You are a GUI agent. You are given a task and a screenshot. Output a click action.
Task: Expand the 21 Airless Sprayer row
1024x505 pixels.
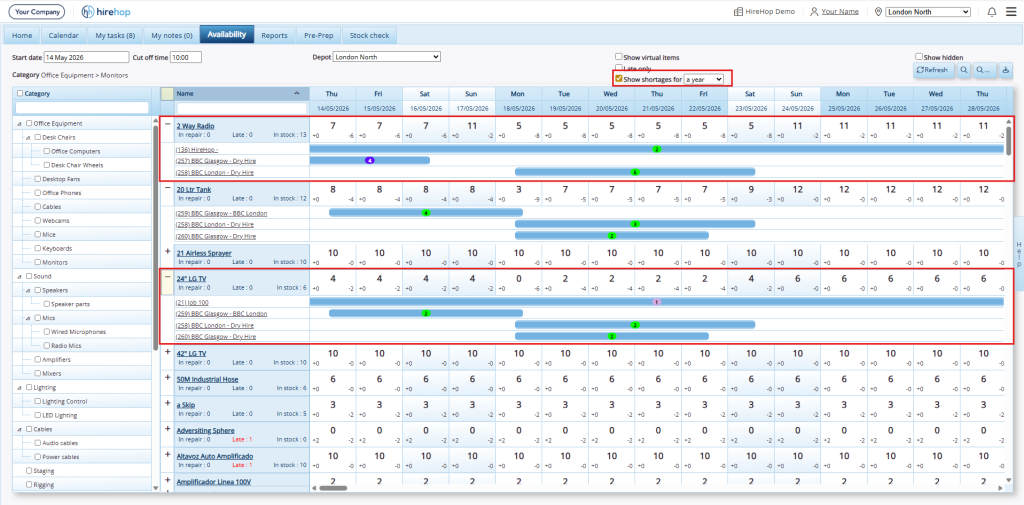pos(168,252)
